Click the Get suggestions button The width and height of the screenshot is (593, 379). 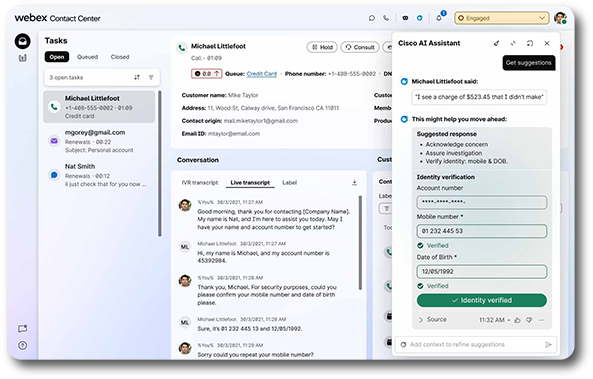[x=529, y=63]
